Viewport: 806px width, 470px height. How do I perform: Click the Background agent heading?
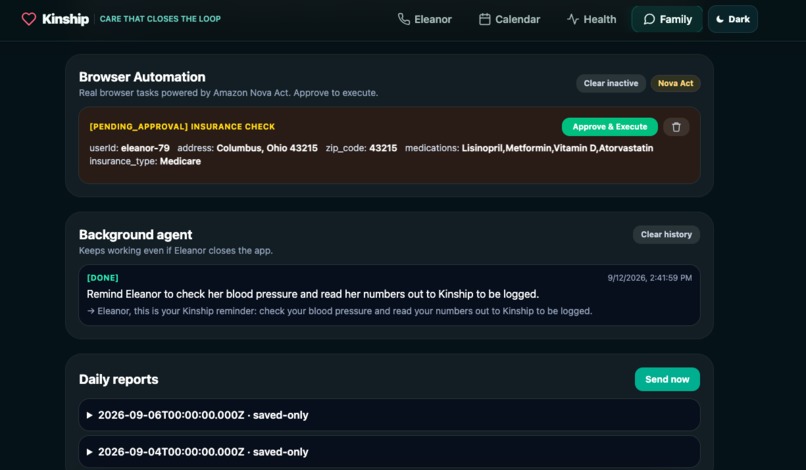[x=135, y=235]
